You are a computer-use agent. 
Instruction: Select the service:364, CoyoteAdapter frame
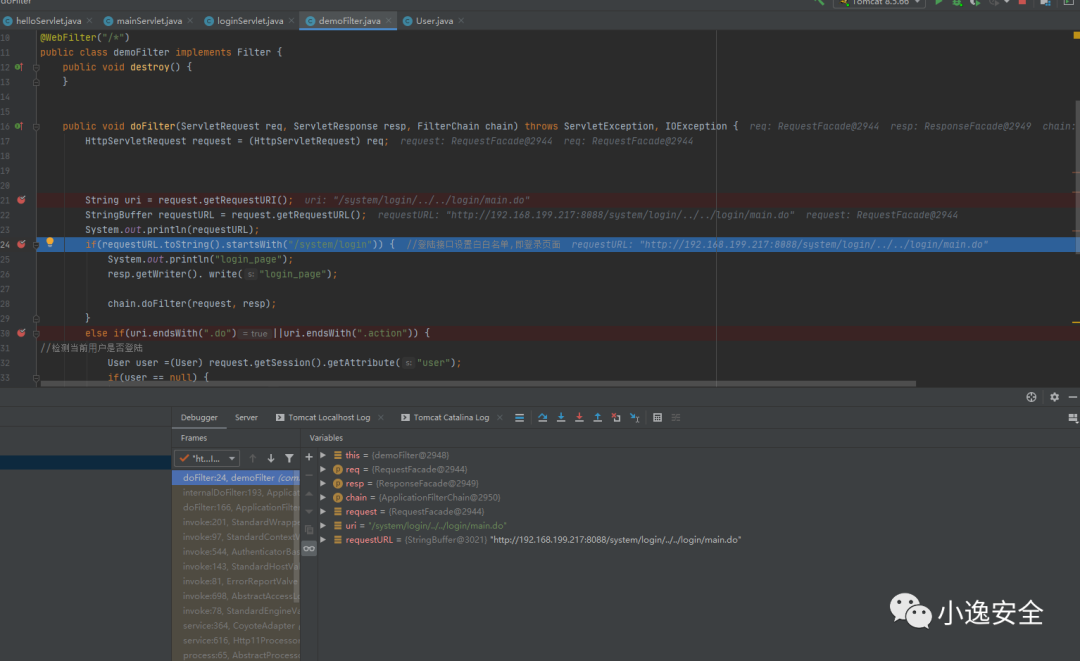click(x=236, y=625)
